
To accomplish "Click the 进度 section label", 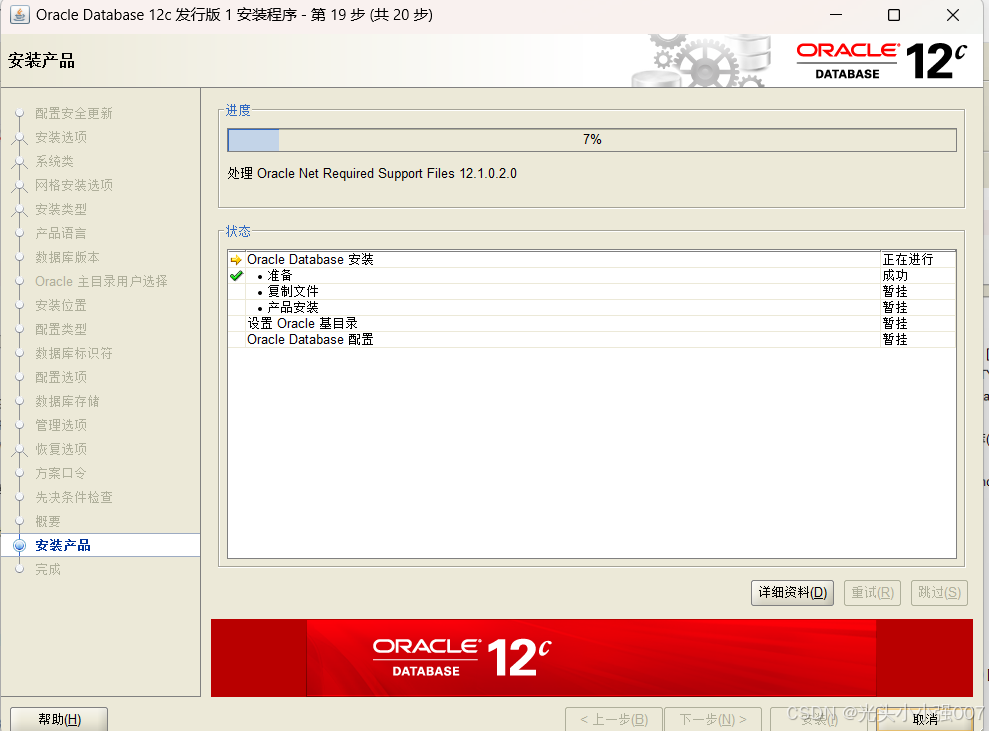I will [x=238, y=110].
